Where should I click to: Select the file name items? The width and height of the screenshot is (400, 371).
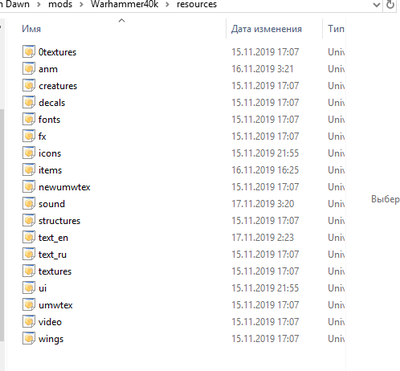pyautogui.click(x=50, y=170)
